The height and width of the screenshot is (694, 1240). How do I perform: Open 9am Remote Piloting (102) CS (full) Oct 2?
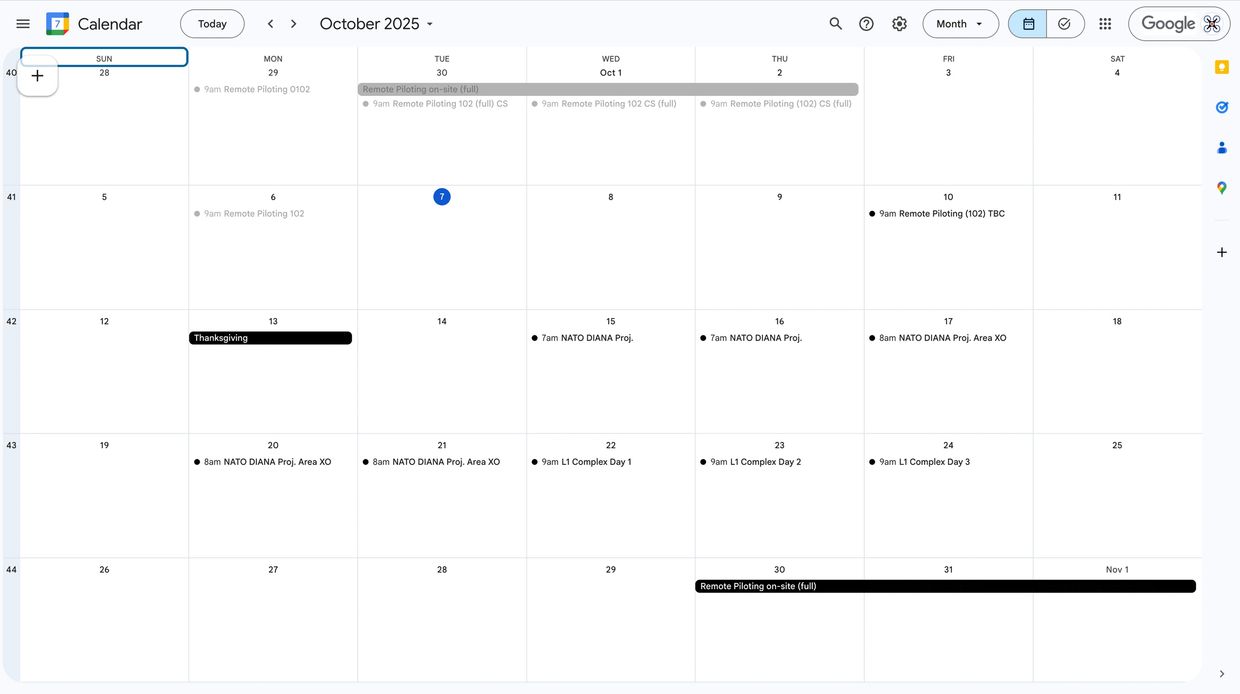point(779,104)
